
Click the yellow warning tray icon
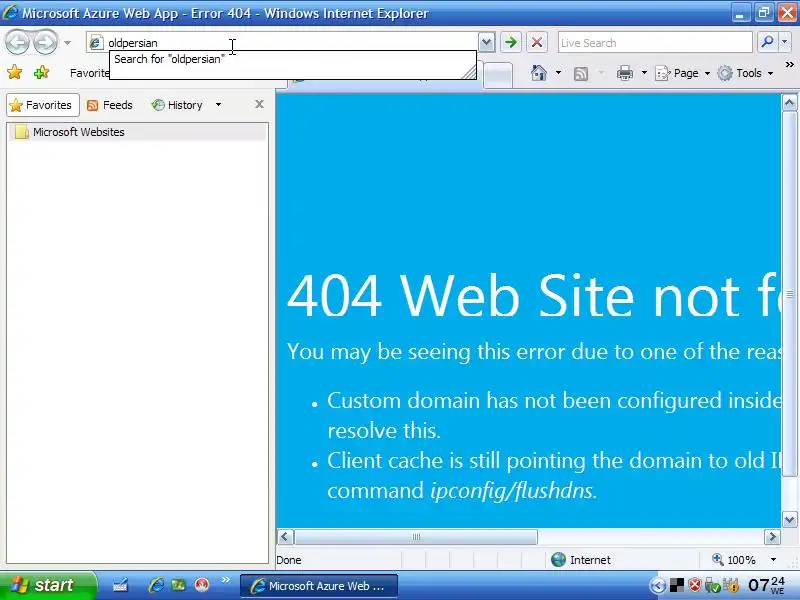pyautogui.click(x=731, y=585)
